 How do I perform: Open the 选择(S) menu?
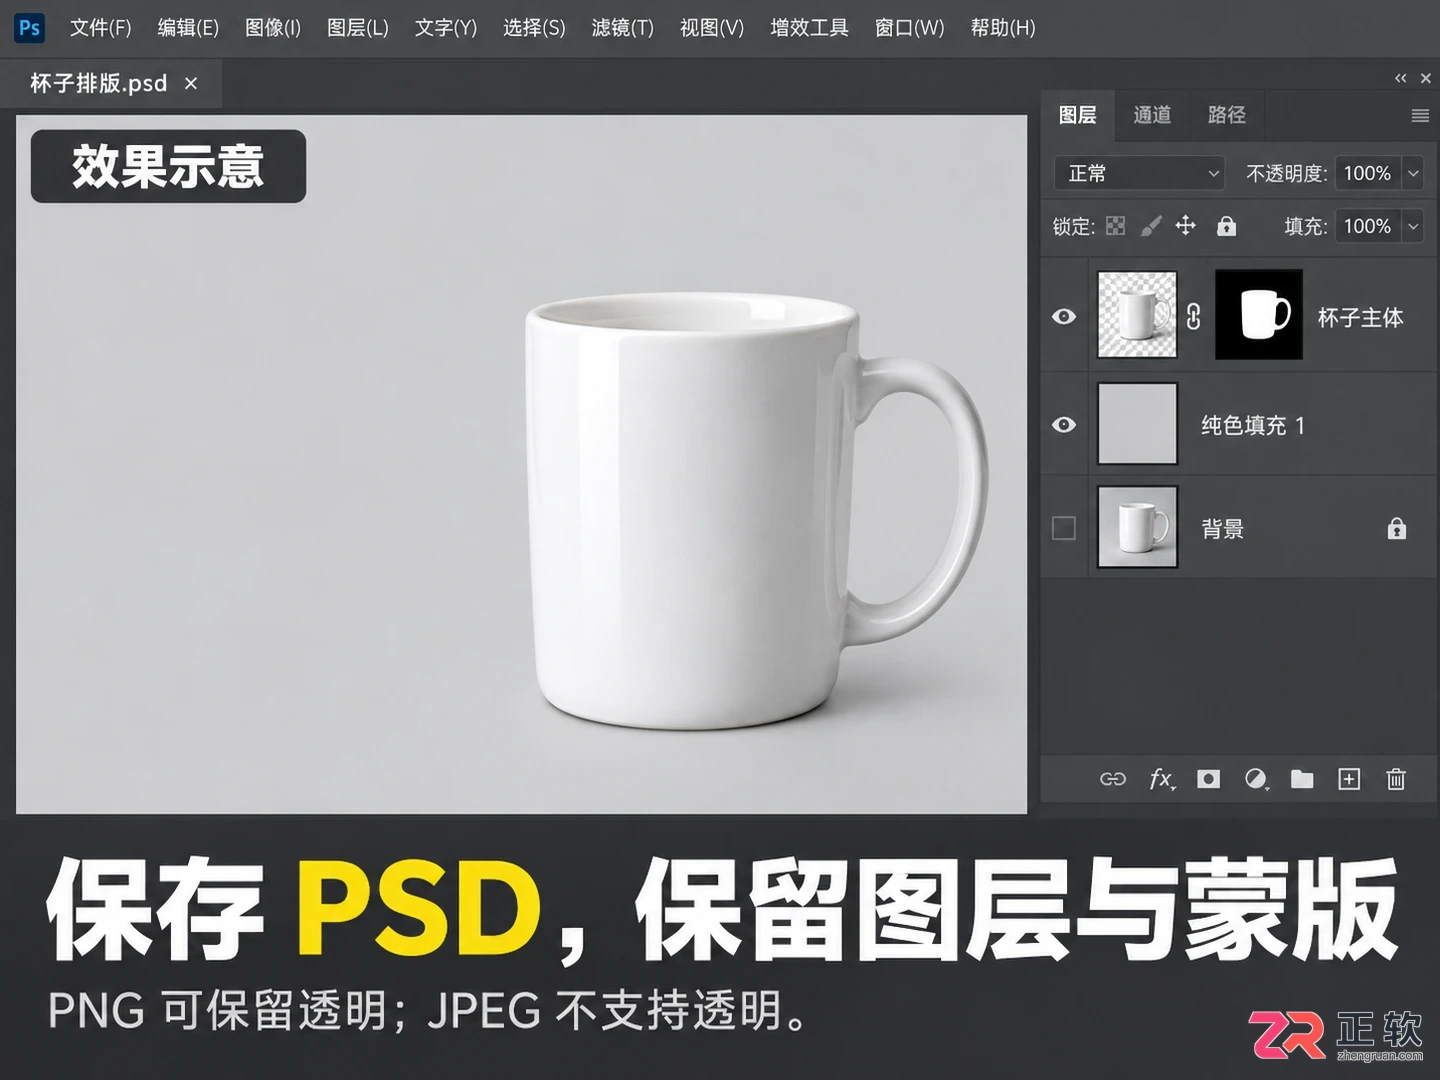534,27
